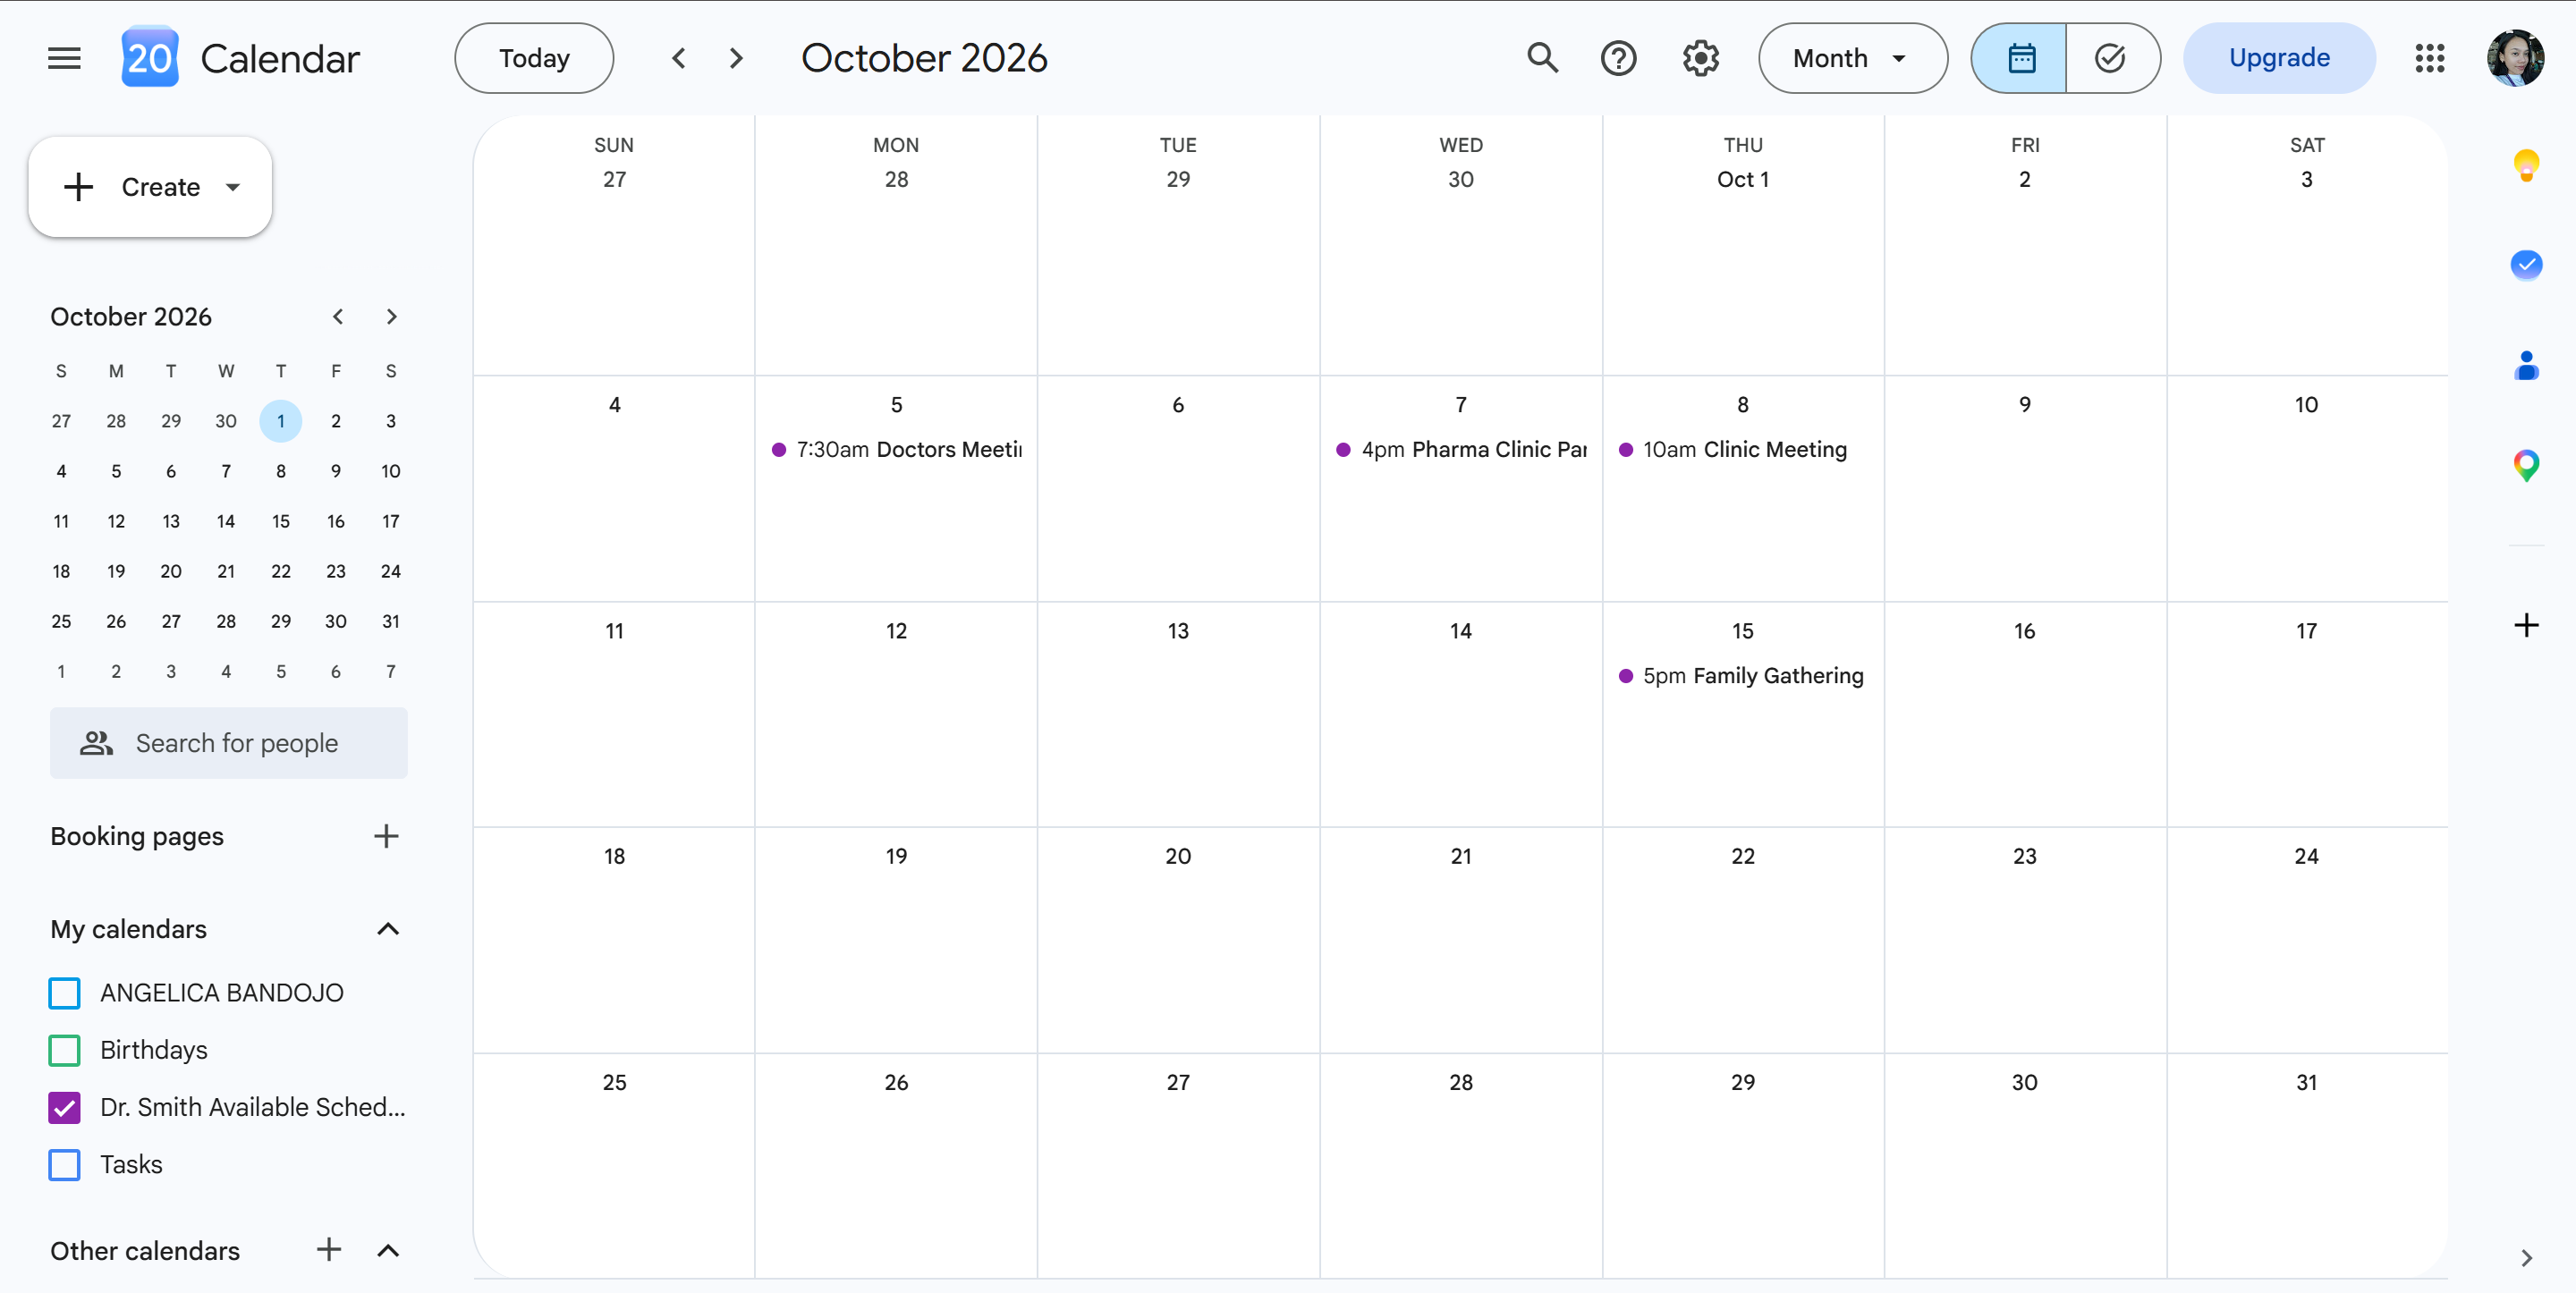Screen dimensions: 2576x1293
Task: Open the Google apps grid
Action: [x=2429, y=58]
